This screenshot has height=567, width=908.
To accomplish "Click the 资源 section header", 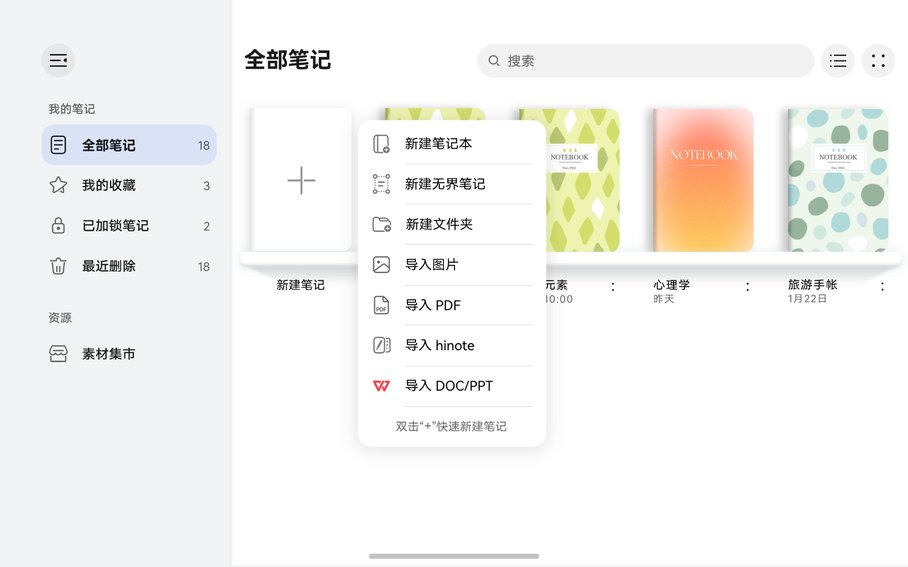I will click(x=60, y=317).
